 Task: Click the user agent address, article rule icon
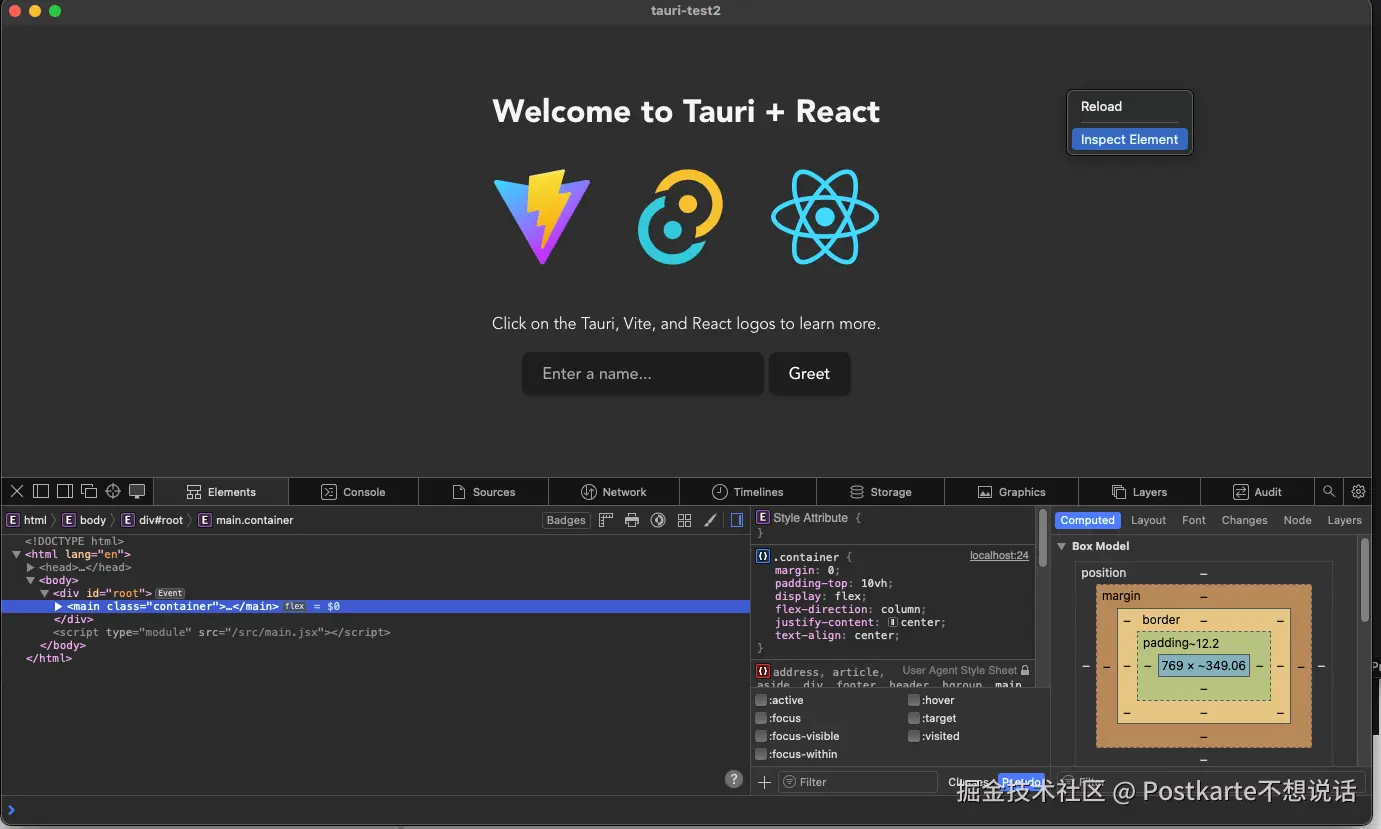click(x=763, y=671)
